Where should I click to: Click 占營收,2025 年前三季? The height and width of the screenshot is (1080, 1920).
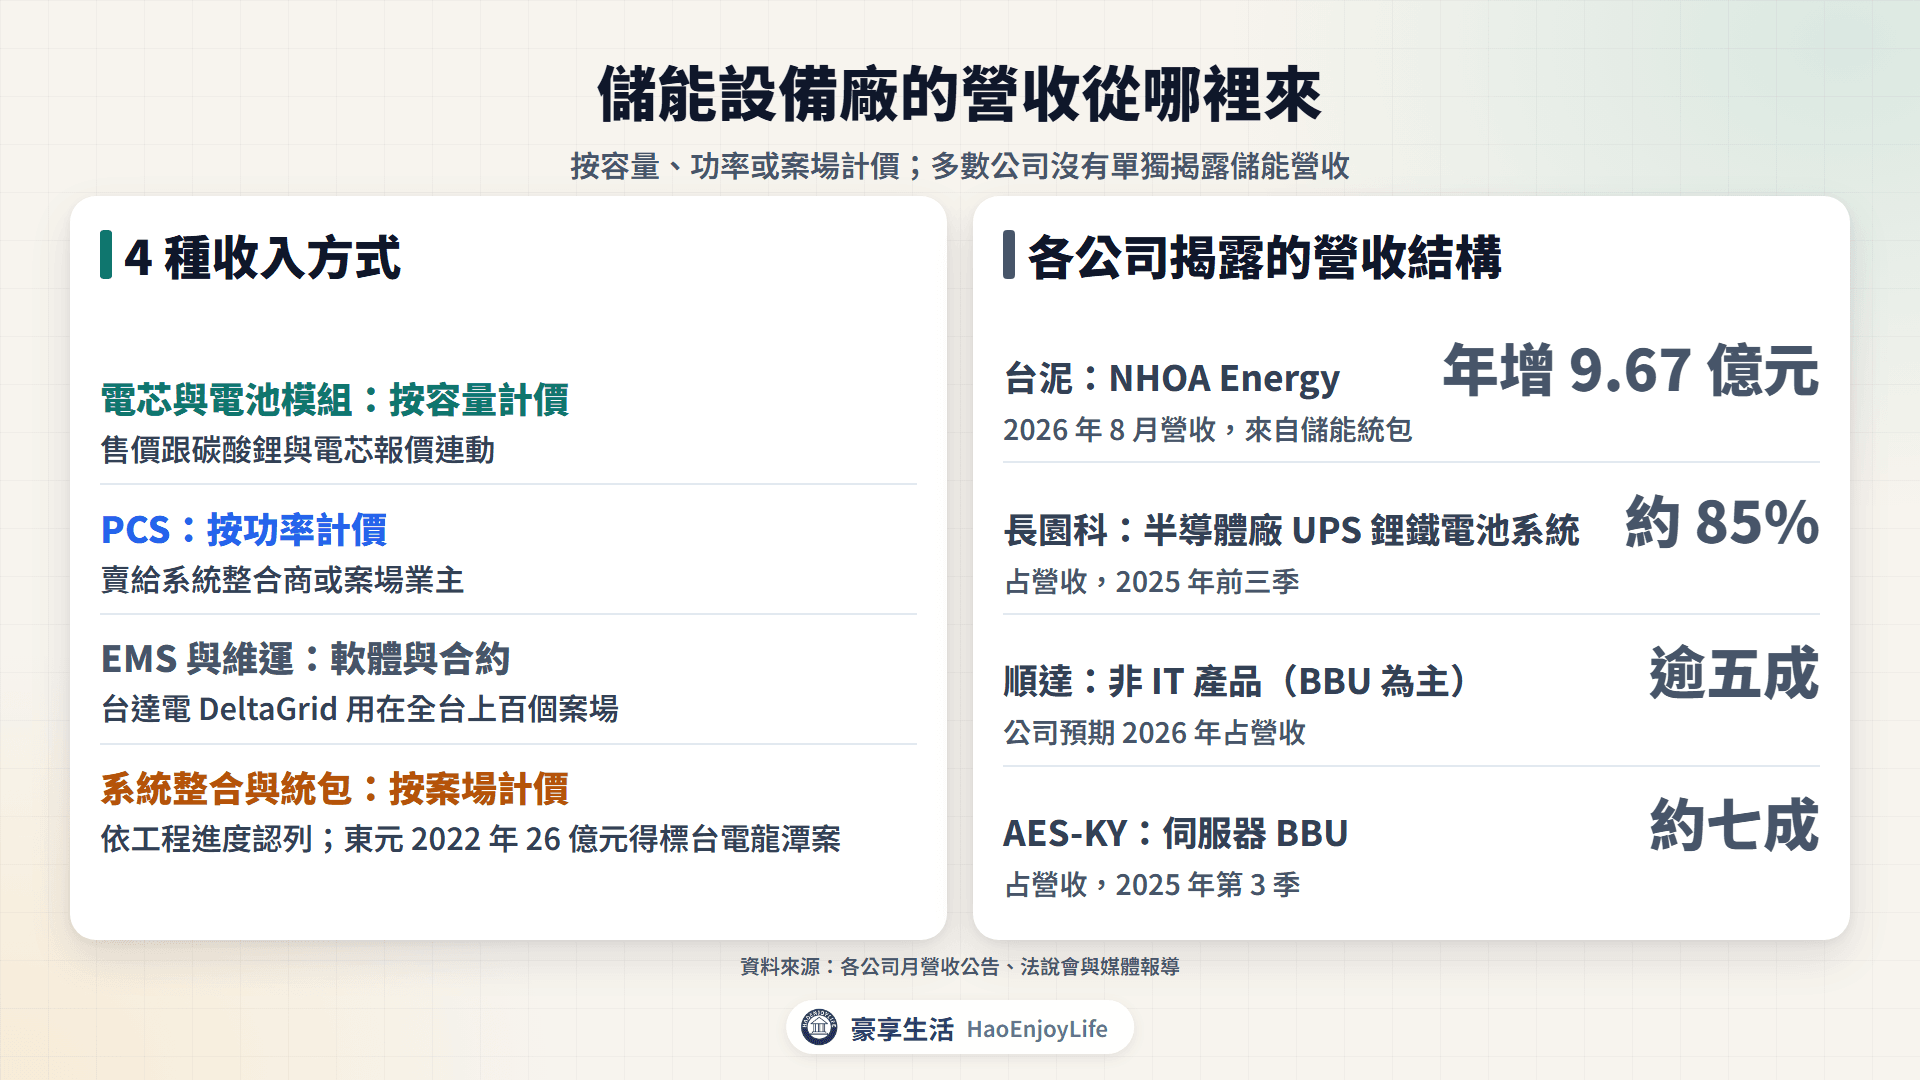[1152, 582]
